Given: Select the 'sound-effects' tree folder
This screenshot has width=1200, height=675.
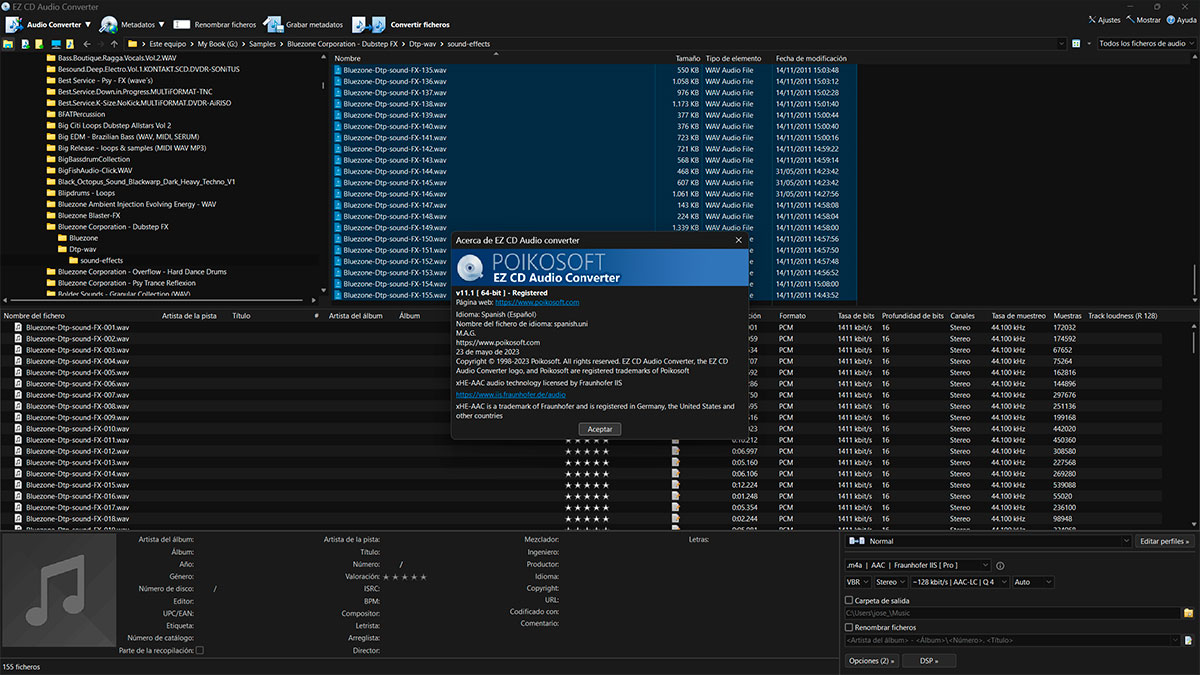Looking at the screenshot, I should [x=102, y=260].
